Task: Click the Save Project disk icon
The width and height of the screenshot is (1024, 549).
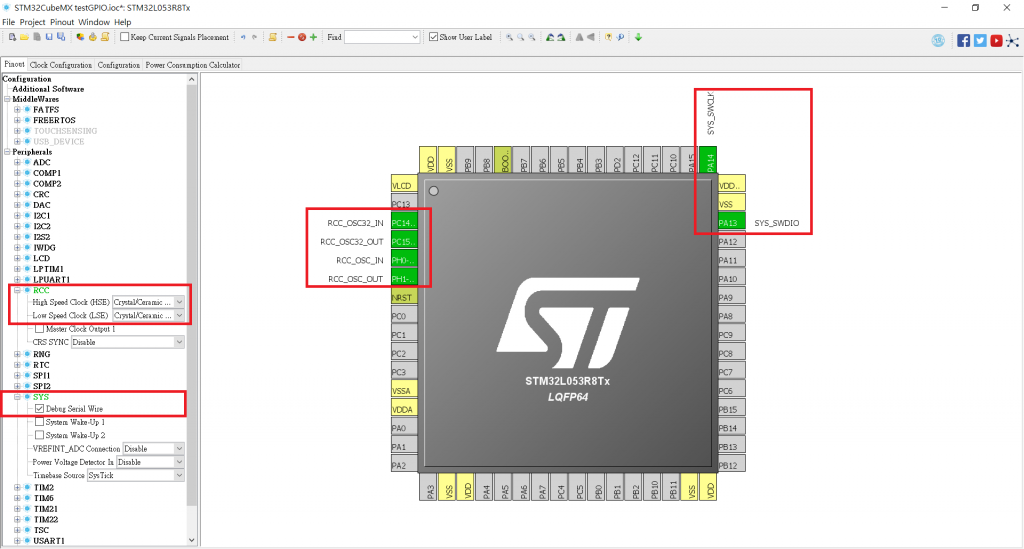Action: pos(49,37)
